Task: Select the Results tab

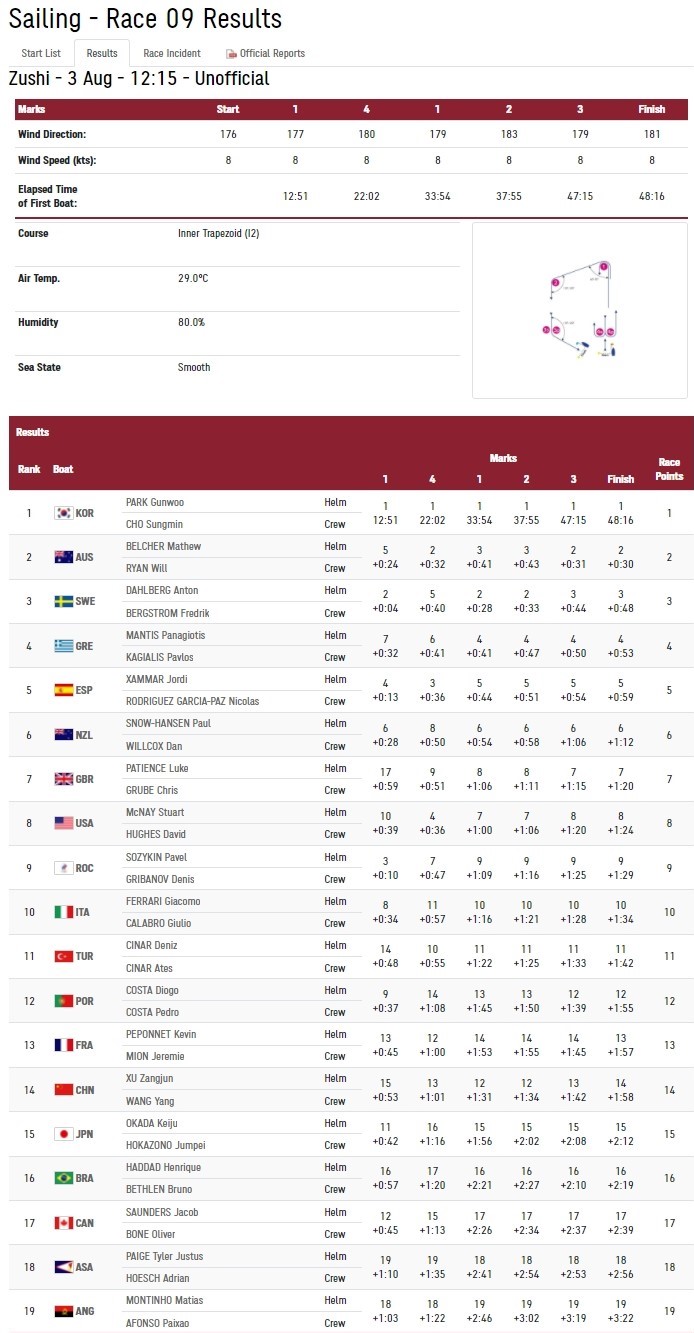Action: click(x=102, y=53)
